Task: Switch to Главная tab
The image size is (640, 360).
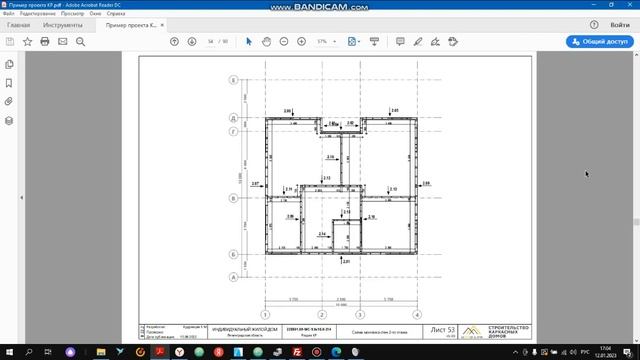Action: tap(18, 25)
